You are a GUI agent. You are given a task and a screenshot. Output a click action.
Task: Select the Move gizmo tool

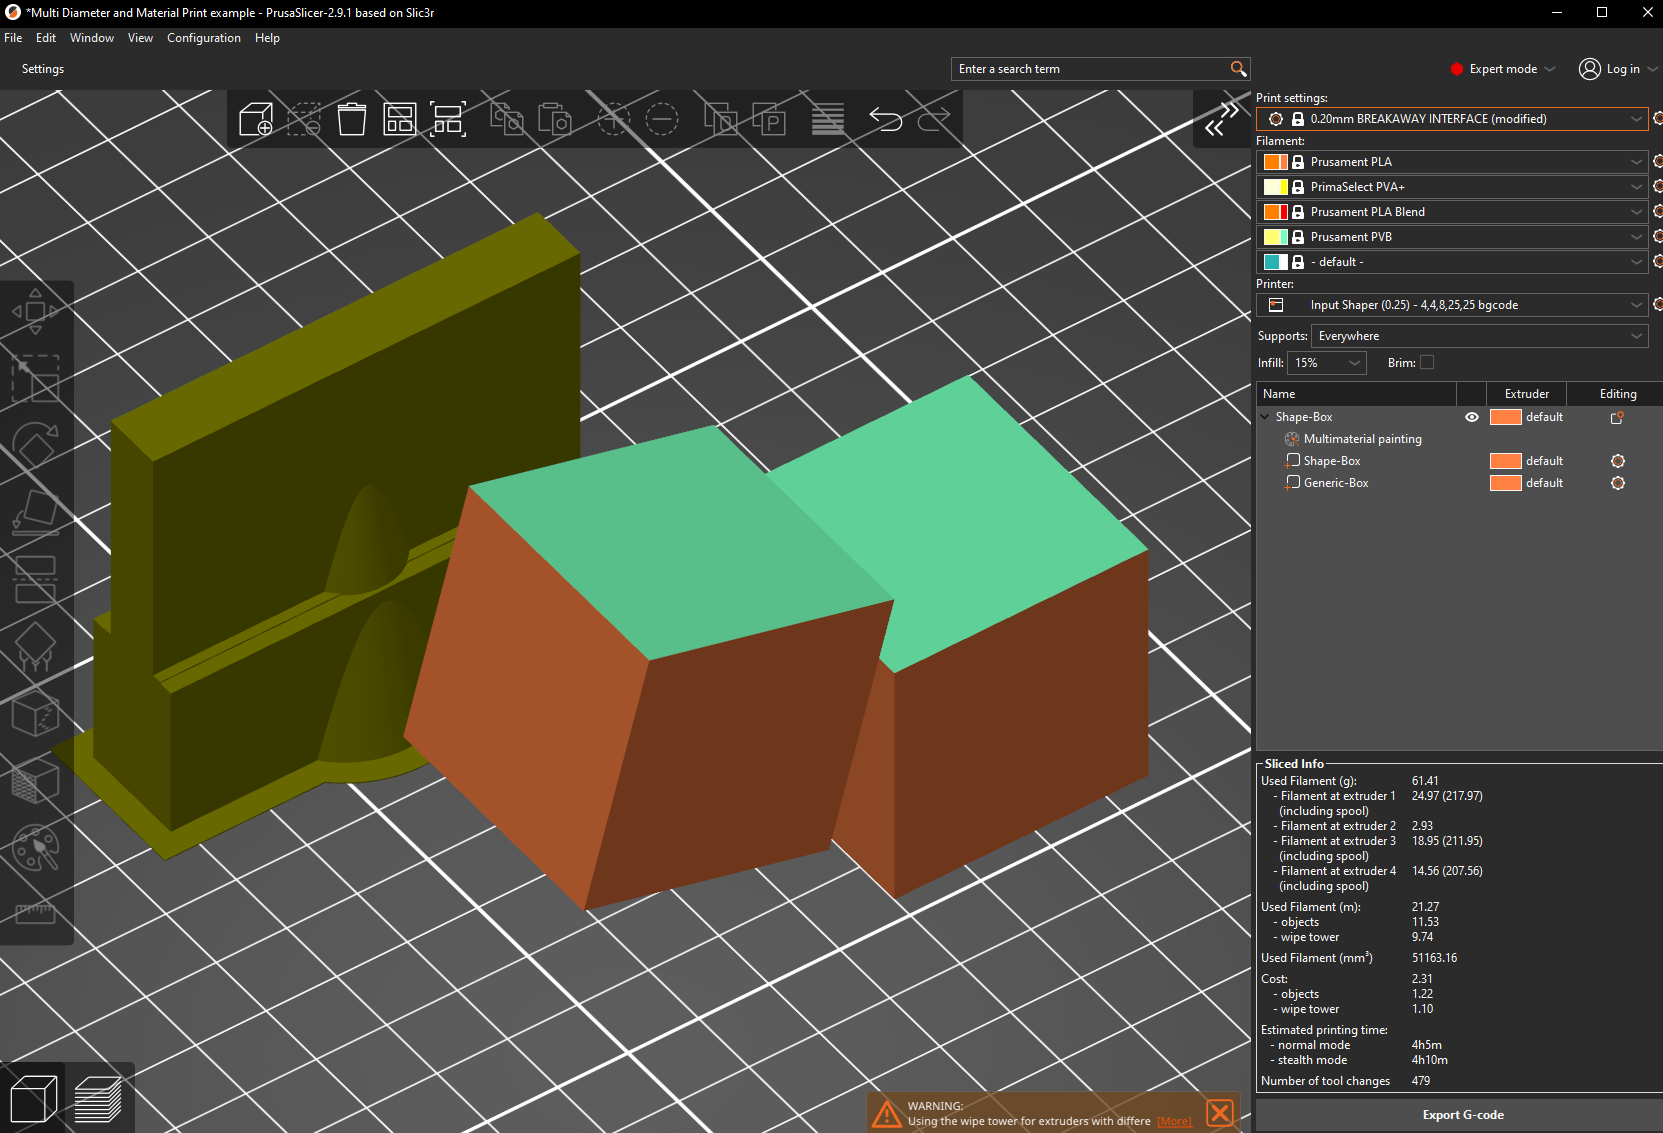(35, 311)
